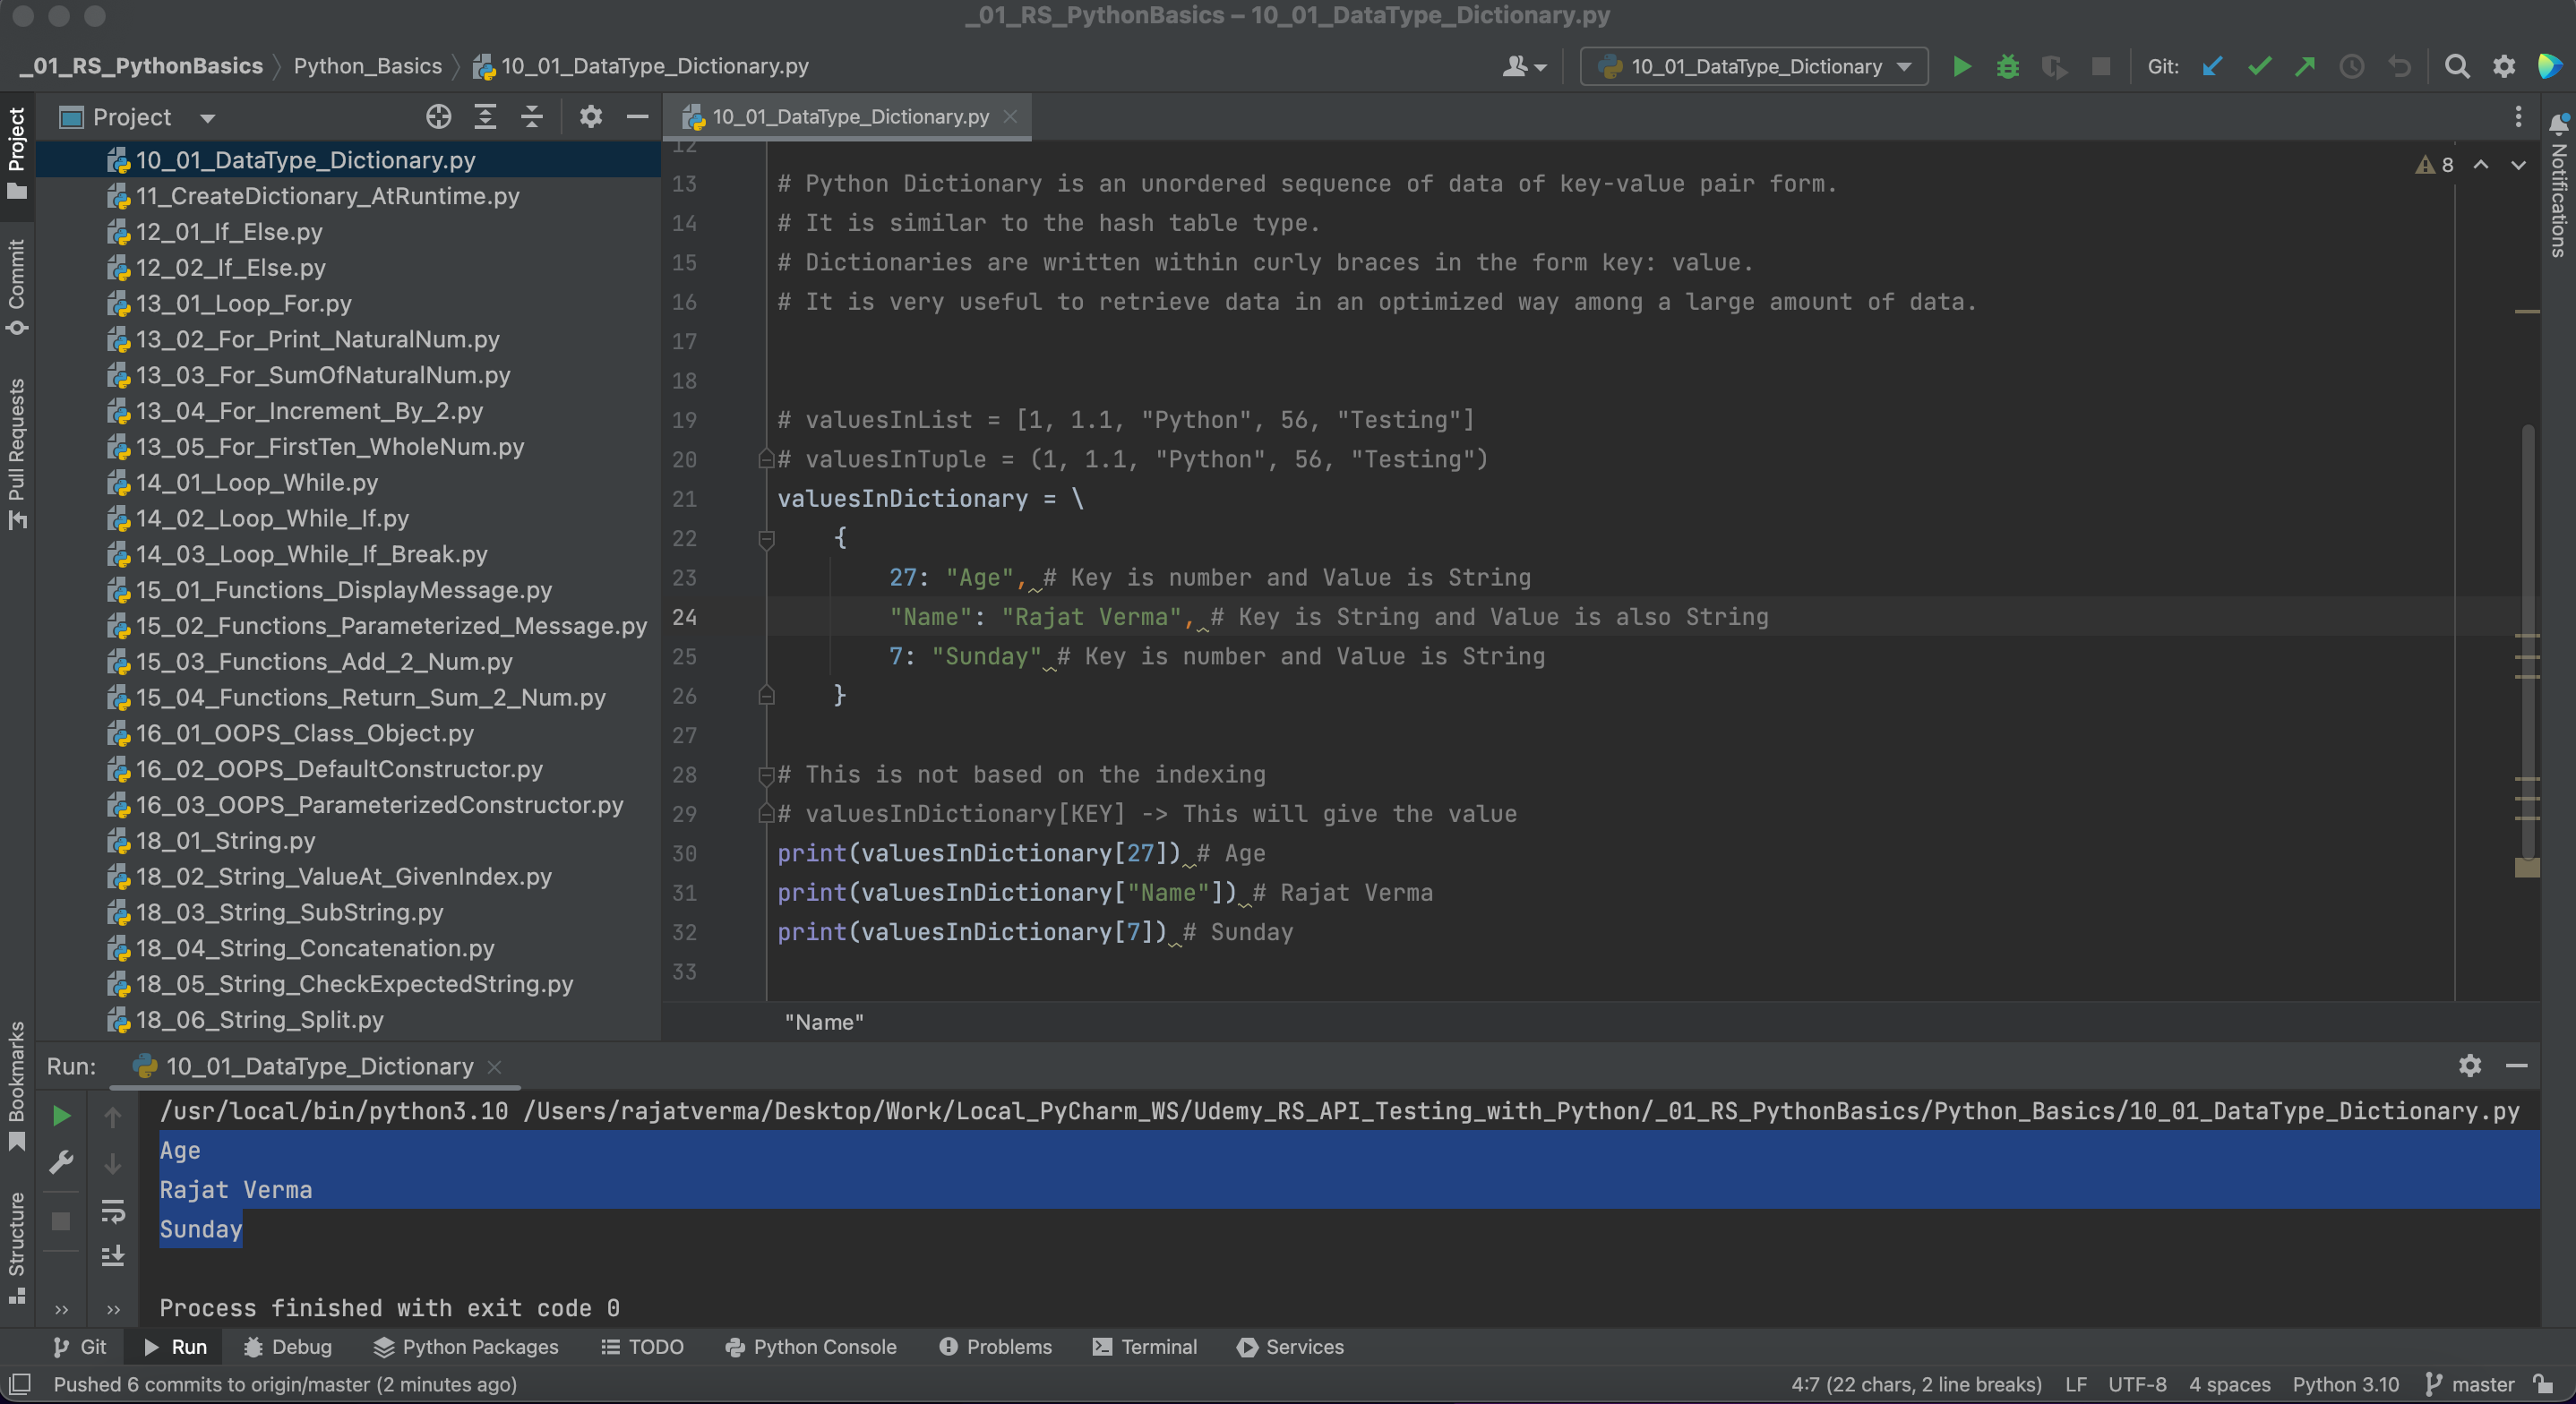Select 11_CreateDictionary_AtRuntime.py in Project tree

pos(327,196)
